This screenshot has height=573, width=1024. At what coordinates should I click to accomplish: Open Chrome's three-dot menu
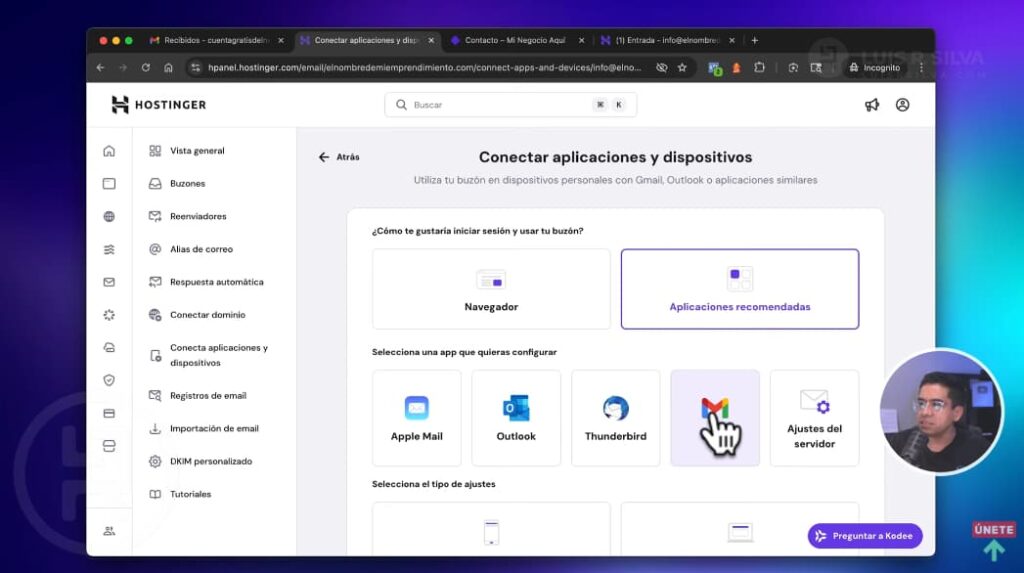coord(921,67)
